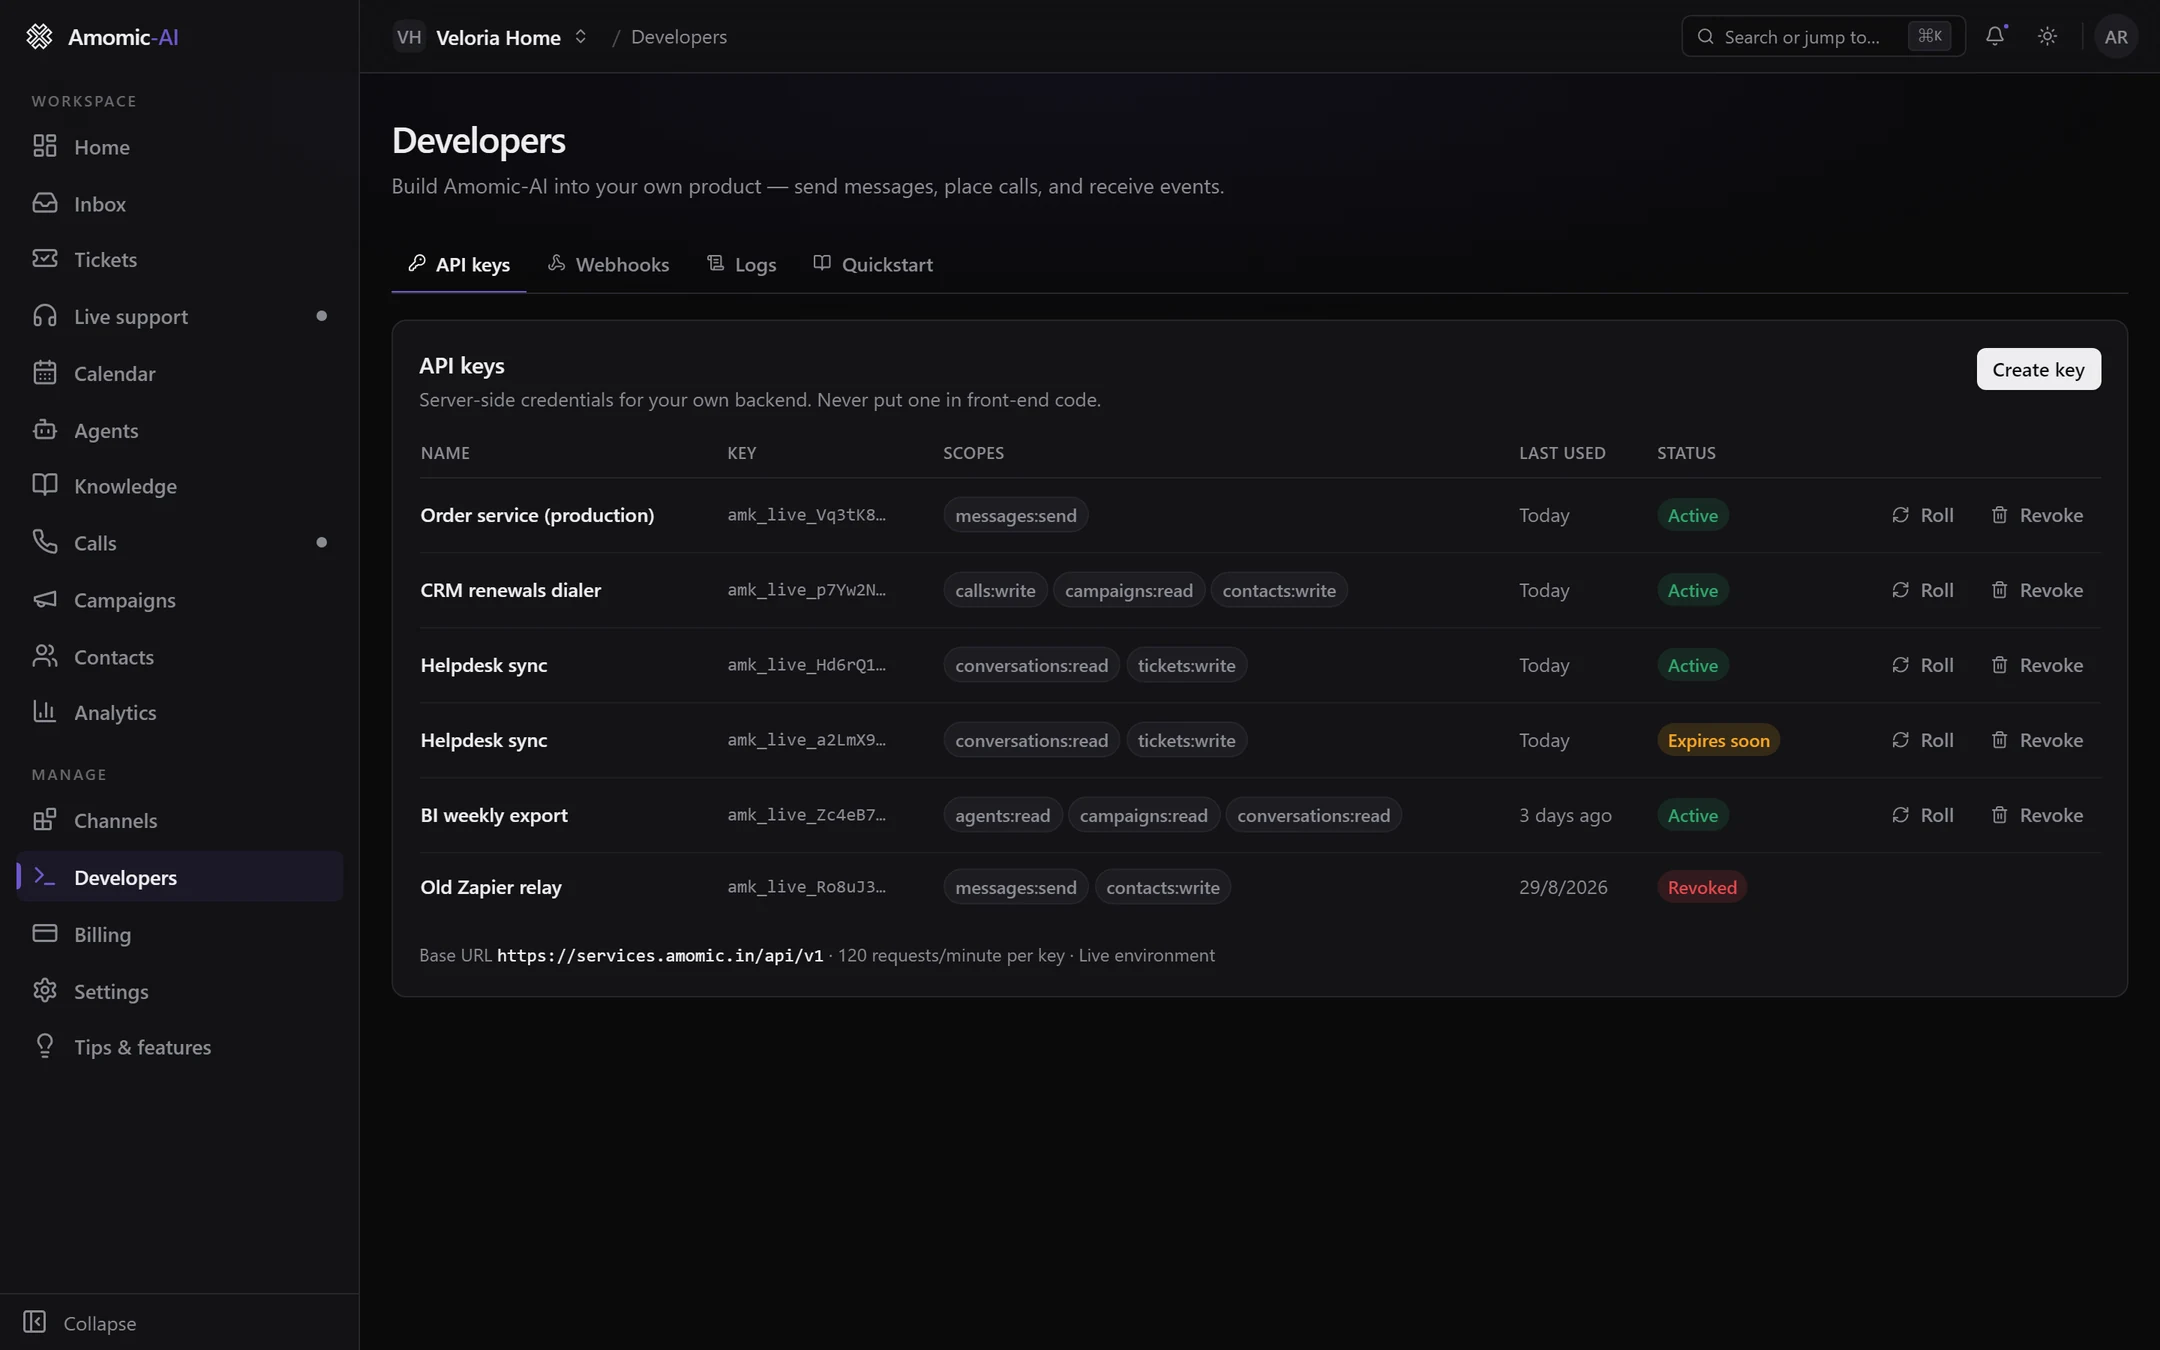
Task: Switch to the Quickstart tab
Action: point(873,265)
